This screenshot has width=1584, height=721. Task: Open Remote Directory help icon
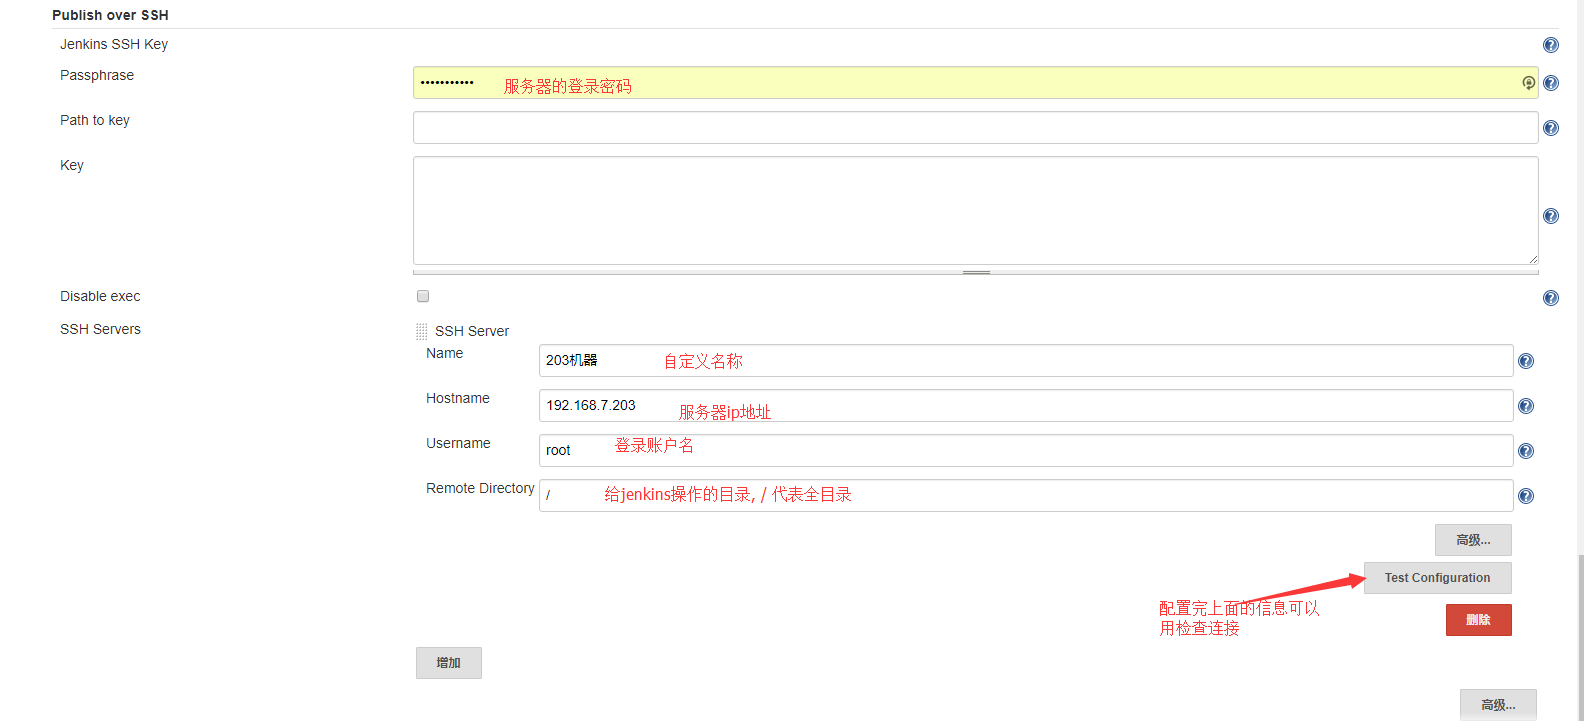pos(1525,496)
